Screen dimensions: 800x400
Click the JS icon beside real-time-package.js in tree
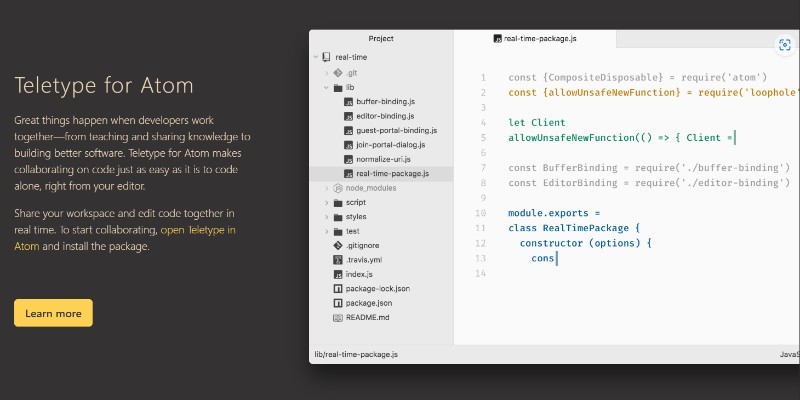(348, 173)
